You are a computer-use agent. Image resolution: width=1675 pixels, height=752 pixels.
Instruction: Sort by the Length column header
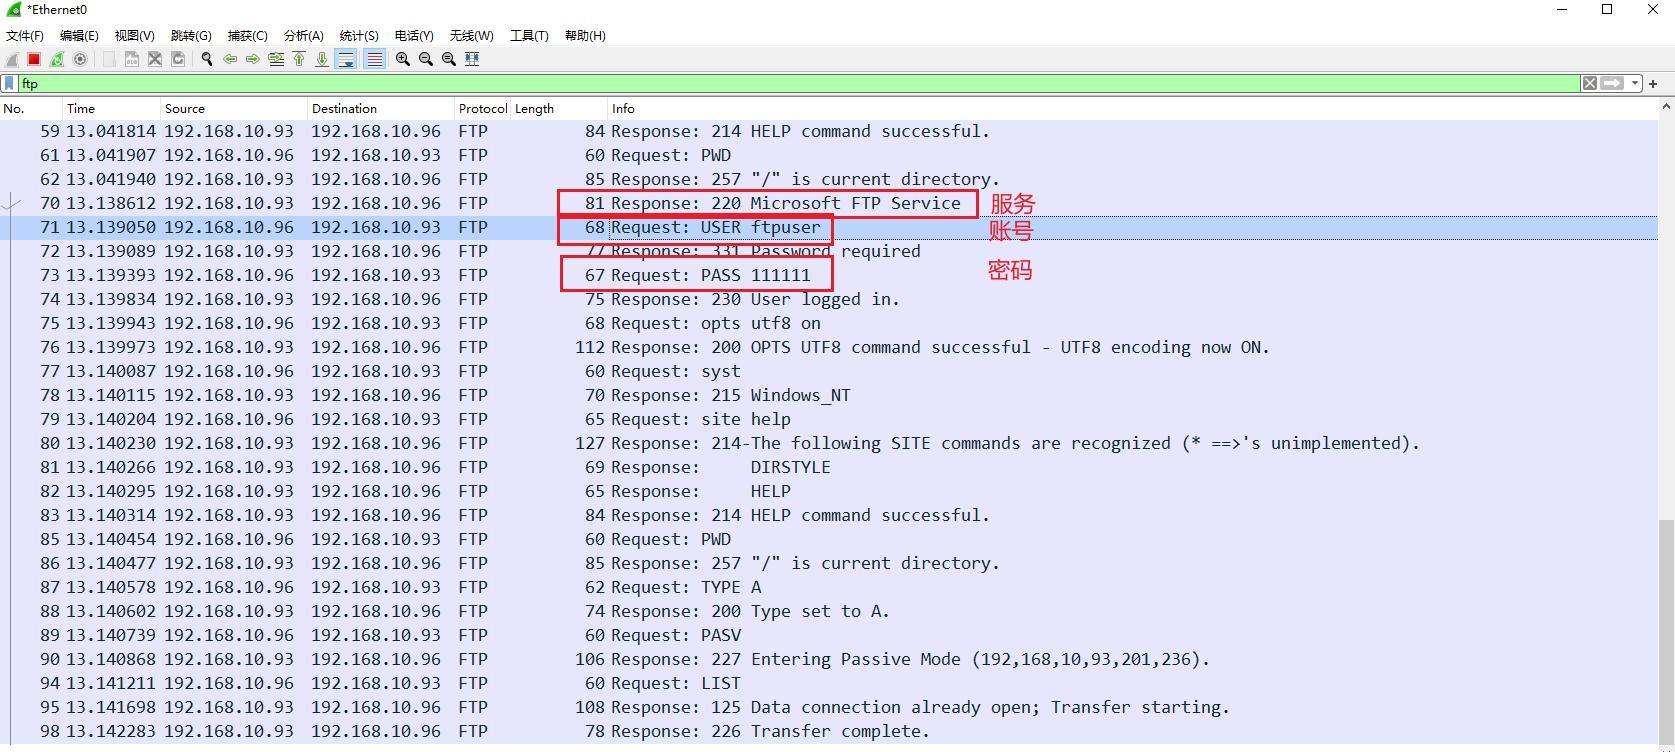(560, 108)
